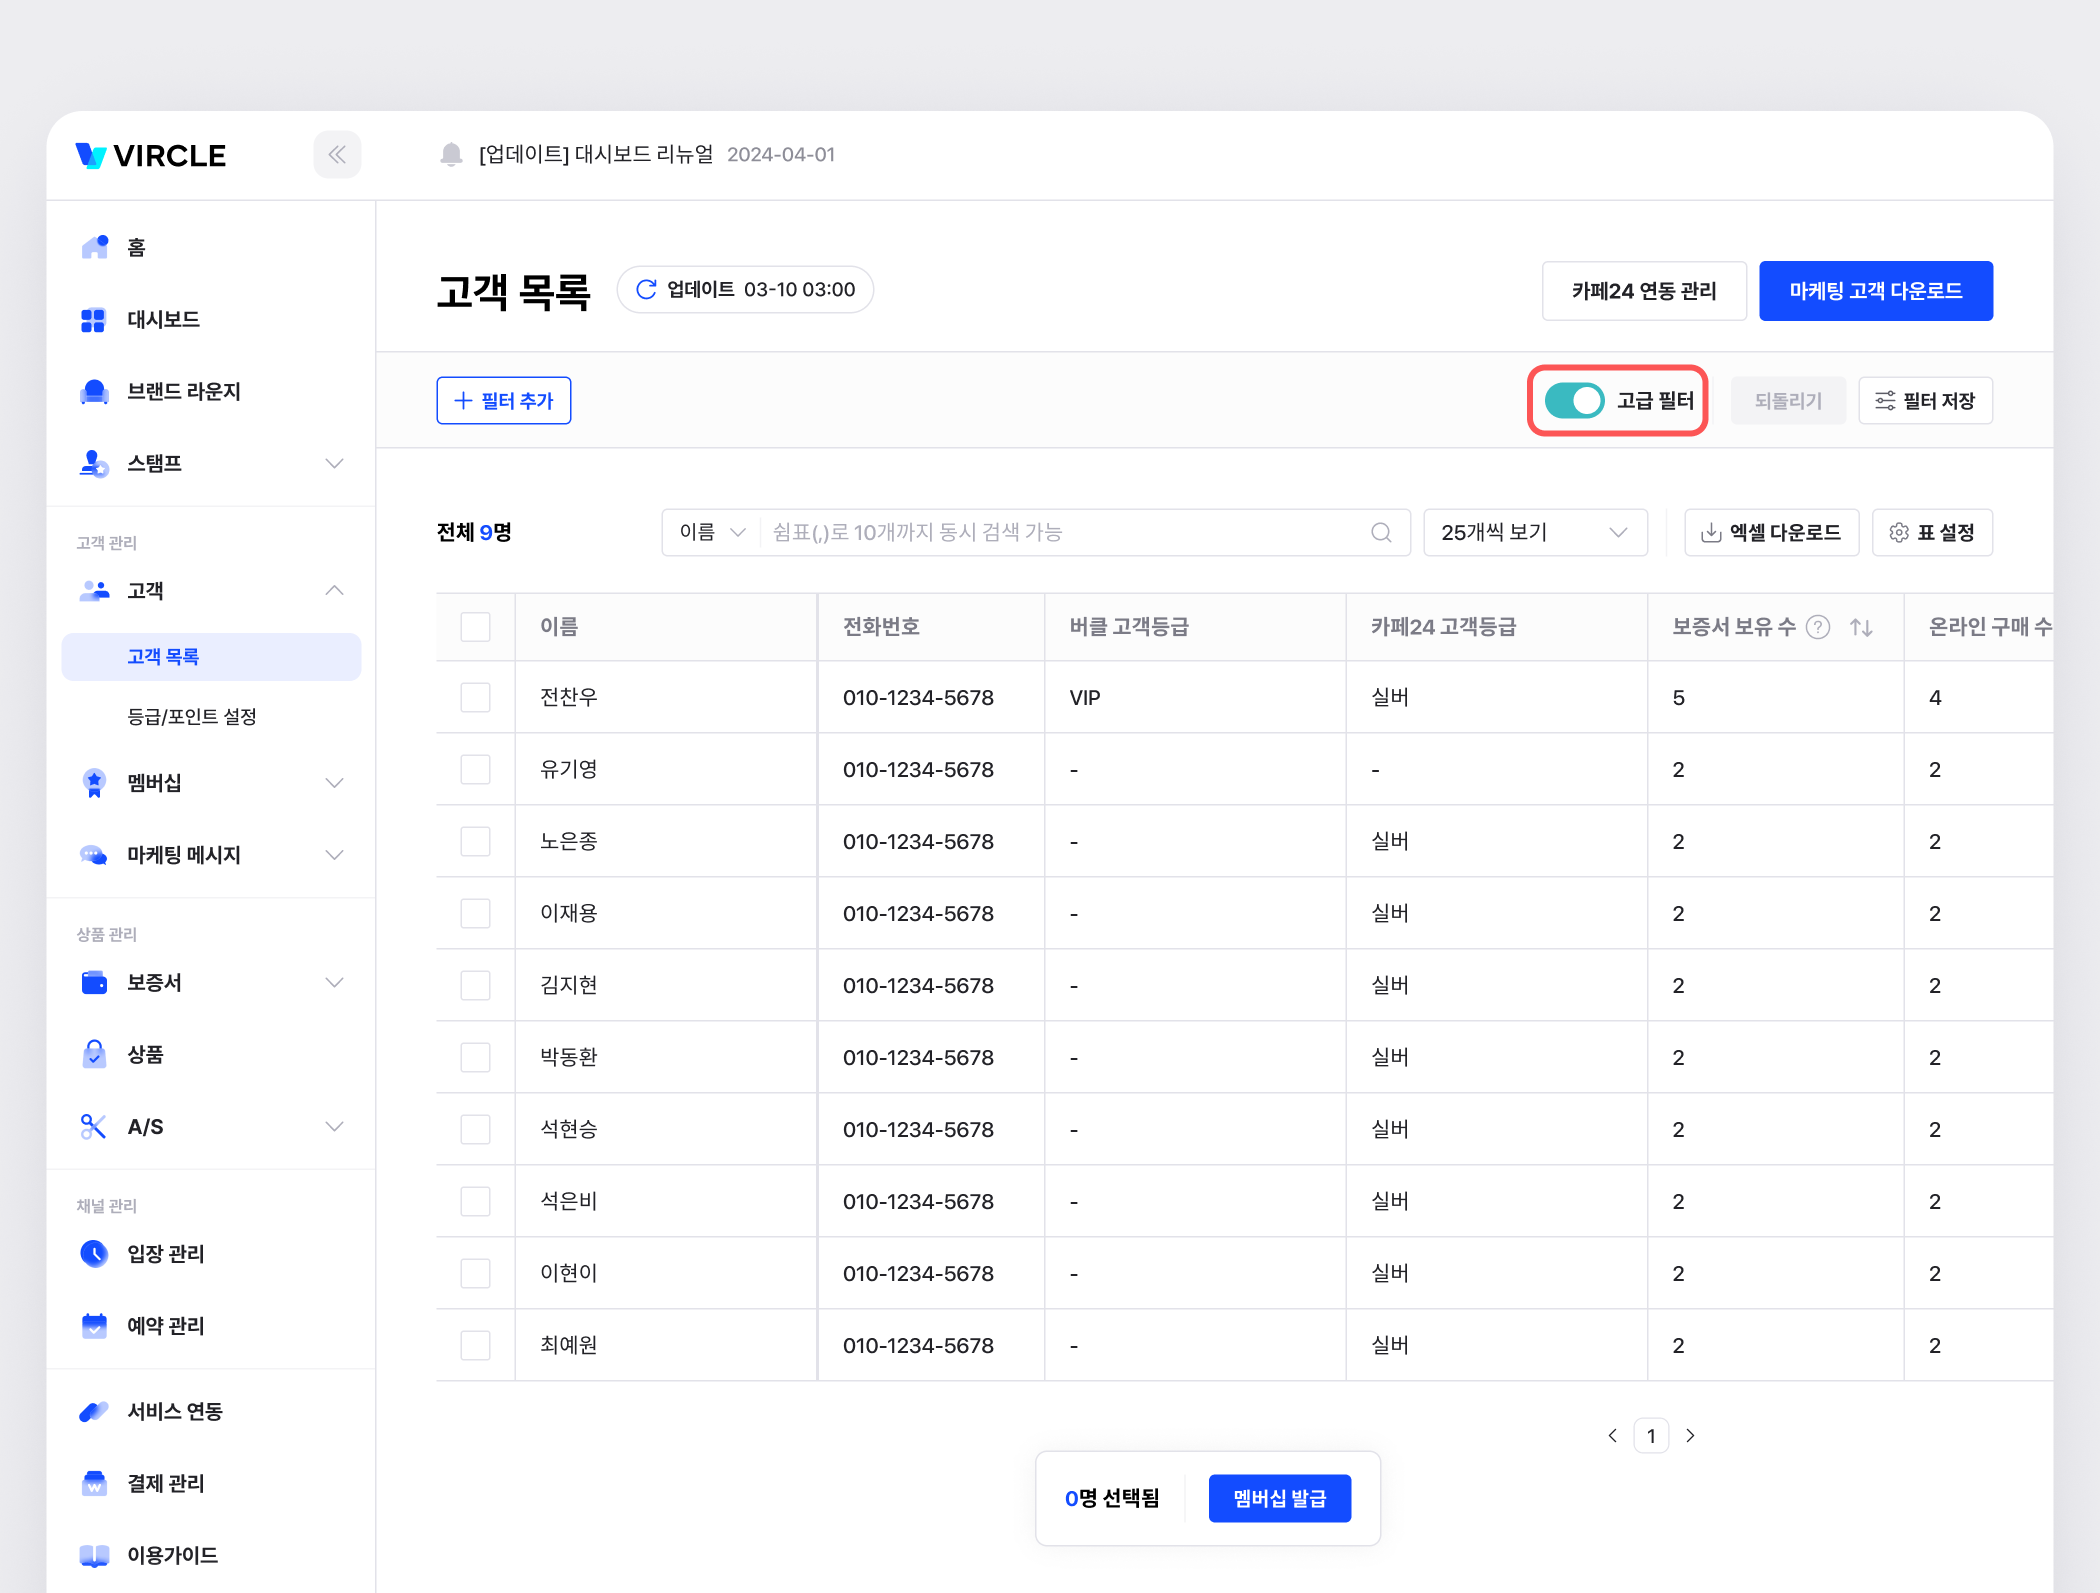
Task: Check the select-all header checkbox
Action: [x=475, y=627]
